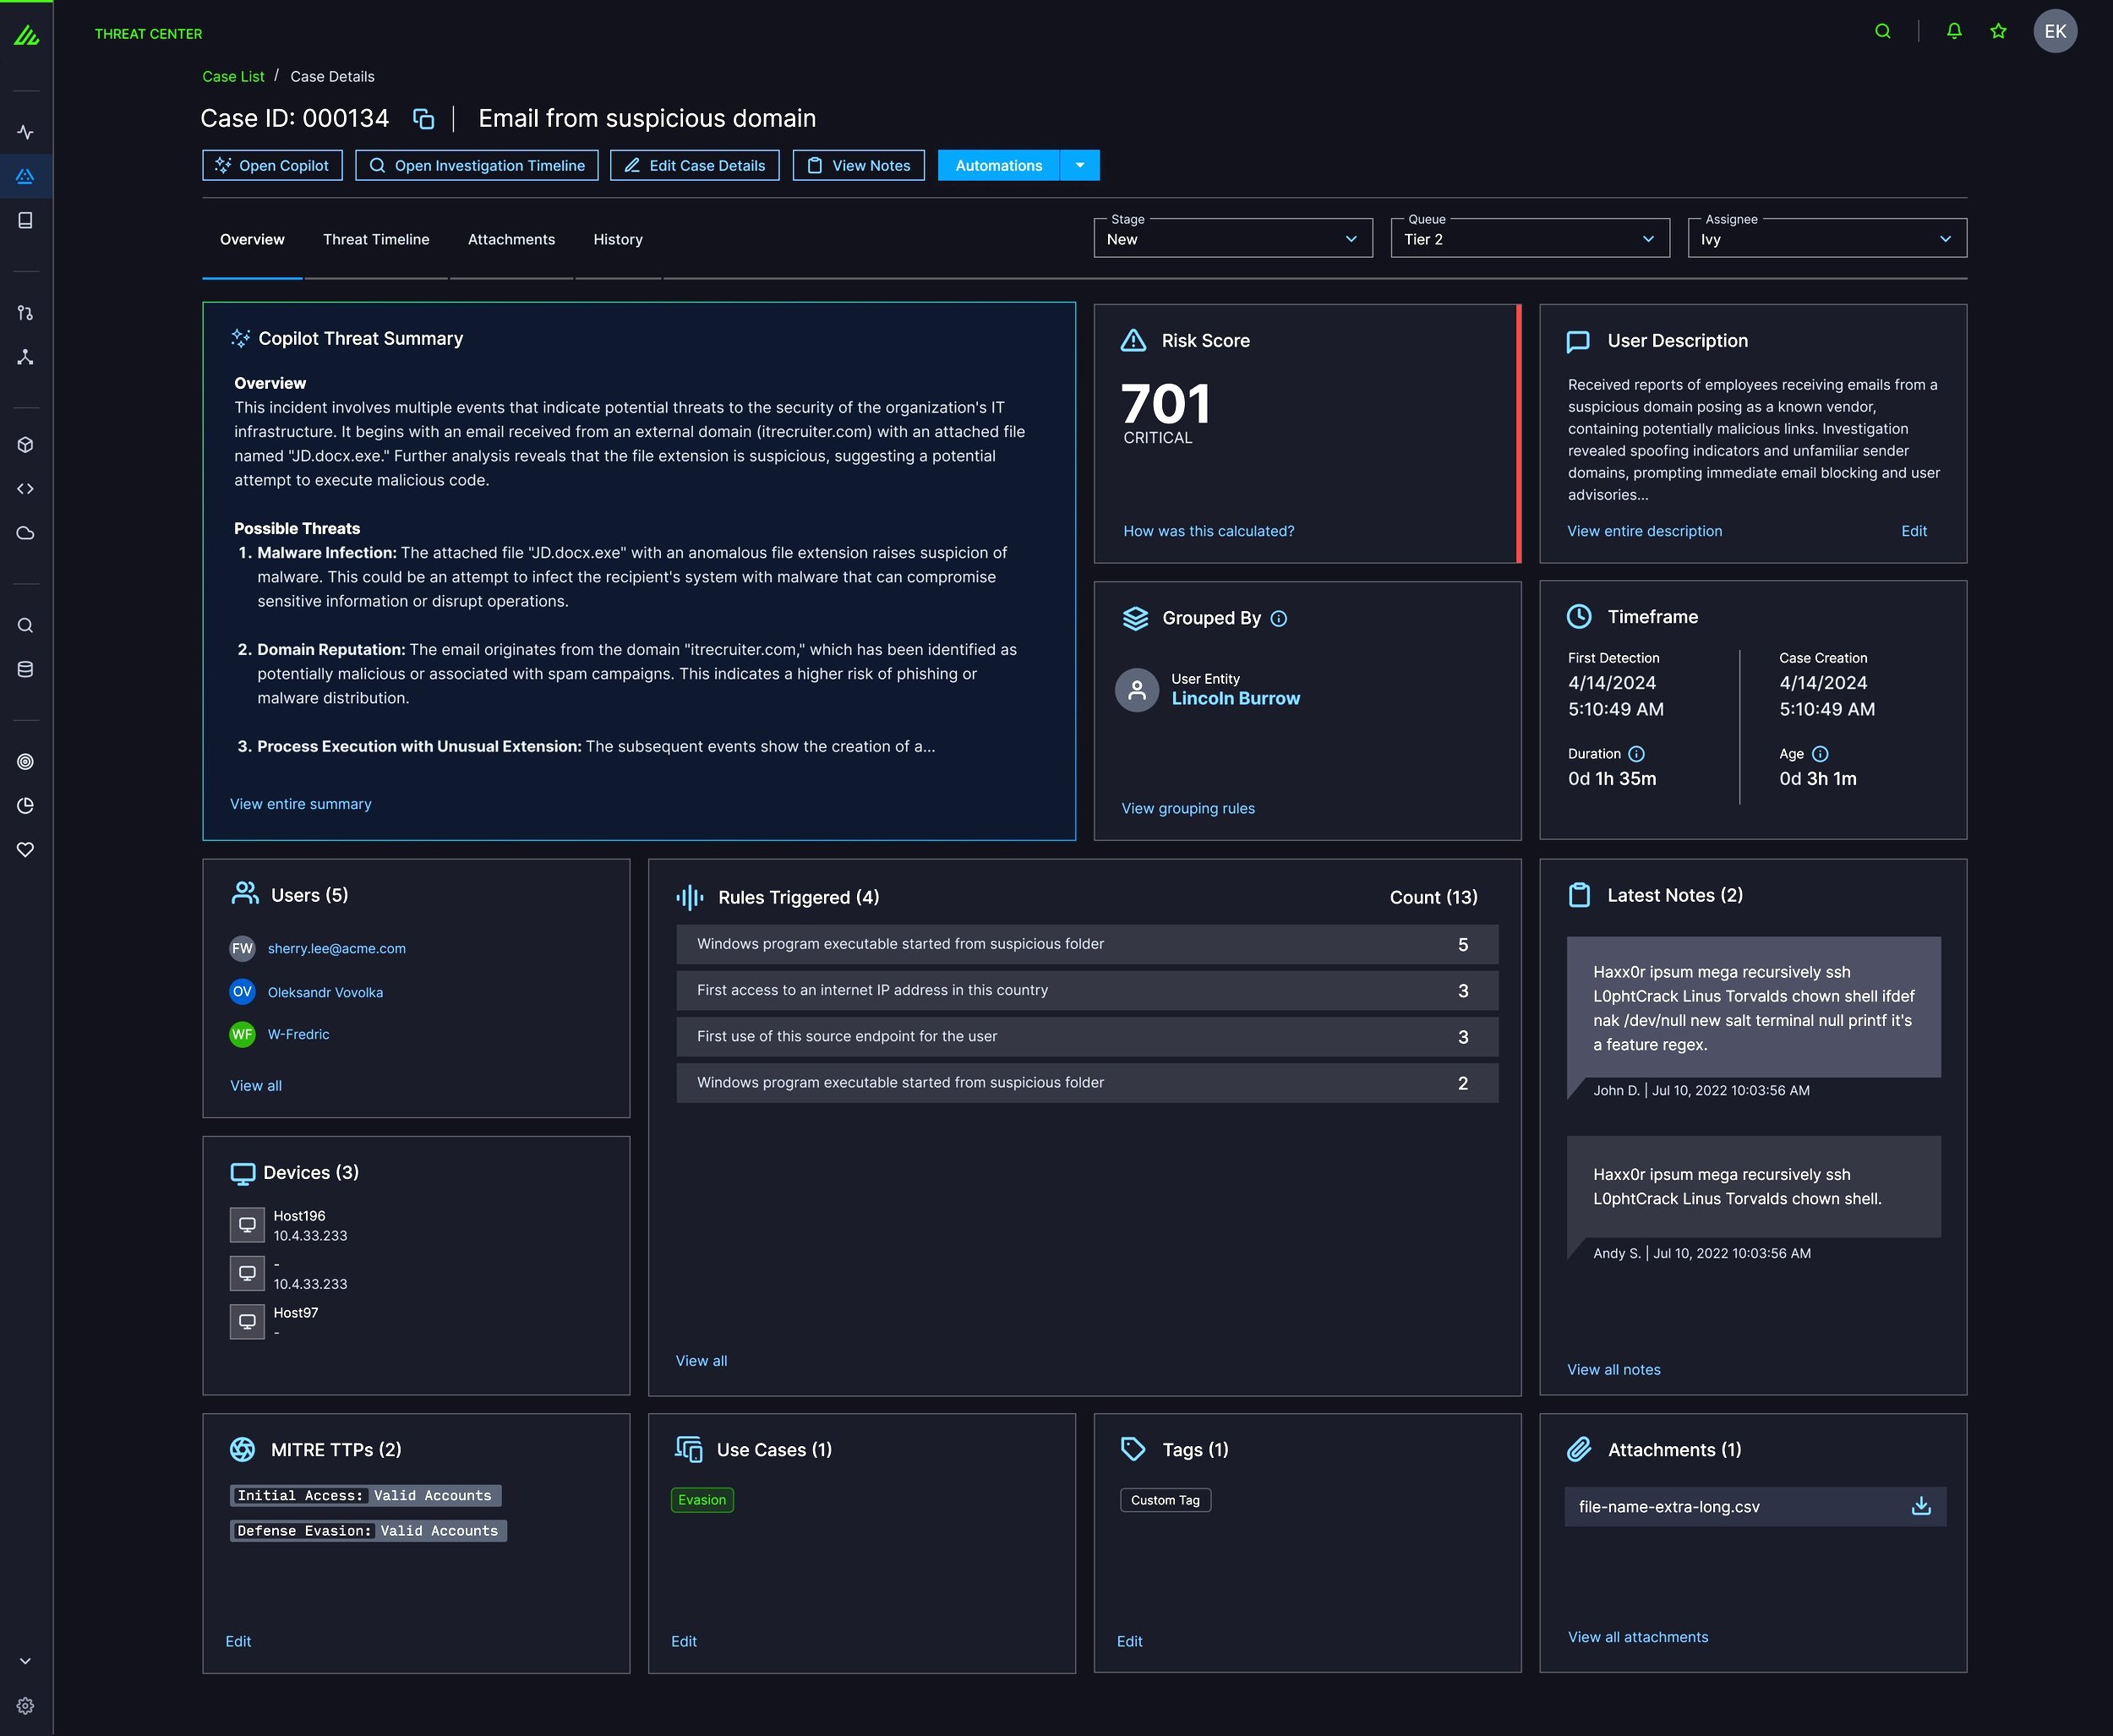2113x1736 pixels.
Task: Expand the sidebar chevron at bottom
Action: (26, 1661)
